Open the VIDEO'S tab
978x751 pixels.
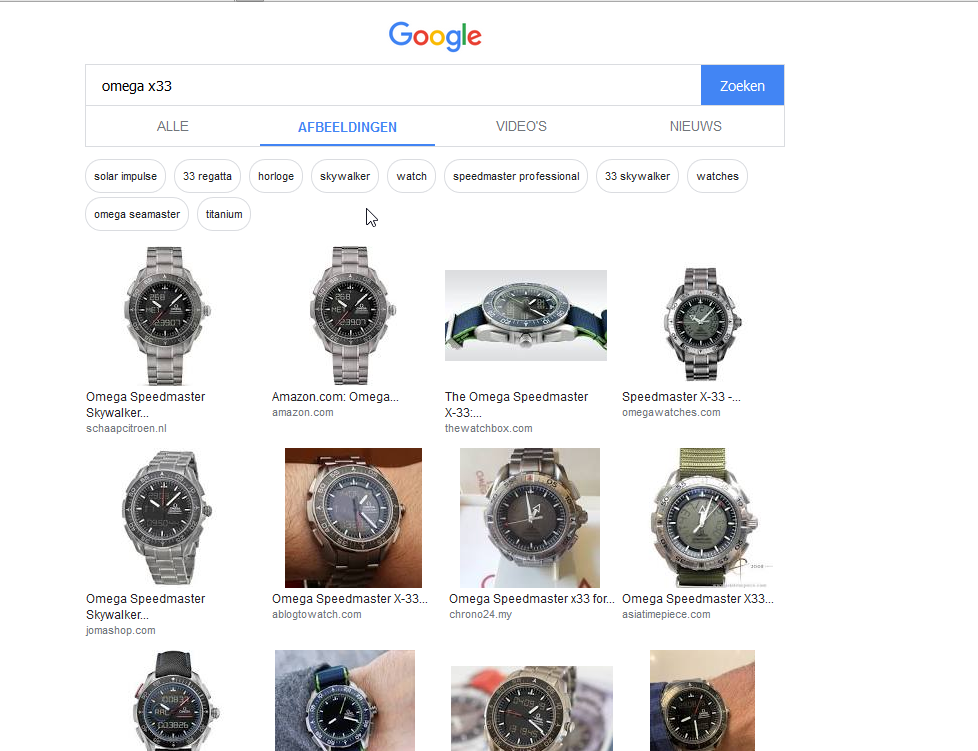[x=521, y=127]
